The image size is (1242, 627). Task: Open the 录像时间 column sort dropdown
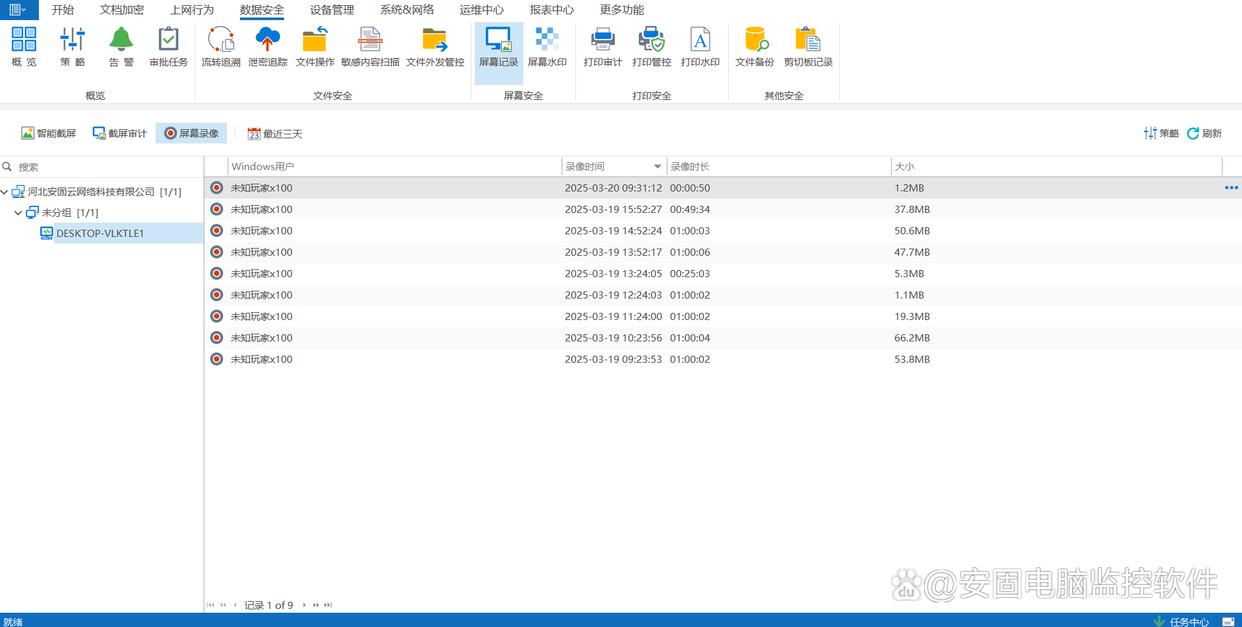click(x=657, y=167)
